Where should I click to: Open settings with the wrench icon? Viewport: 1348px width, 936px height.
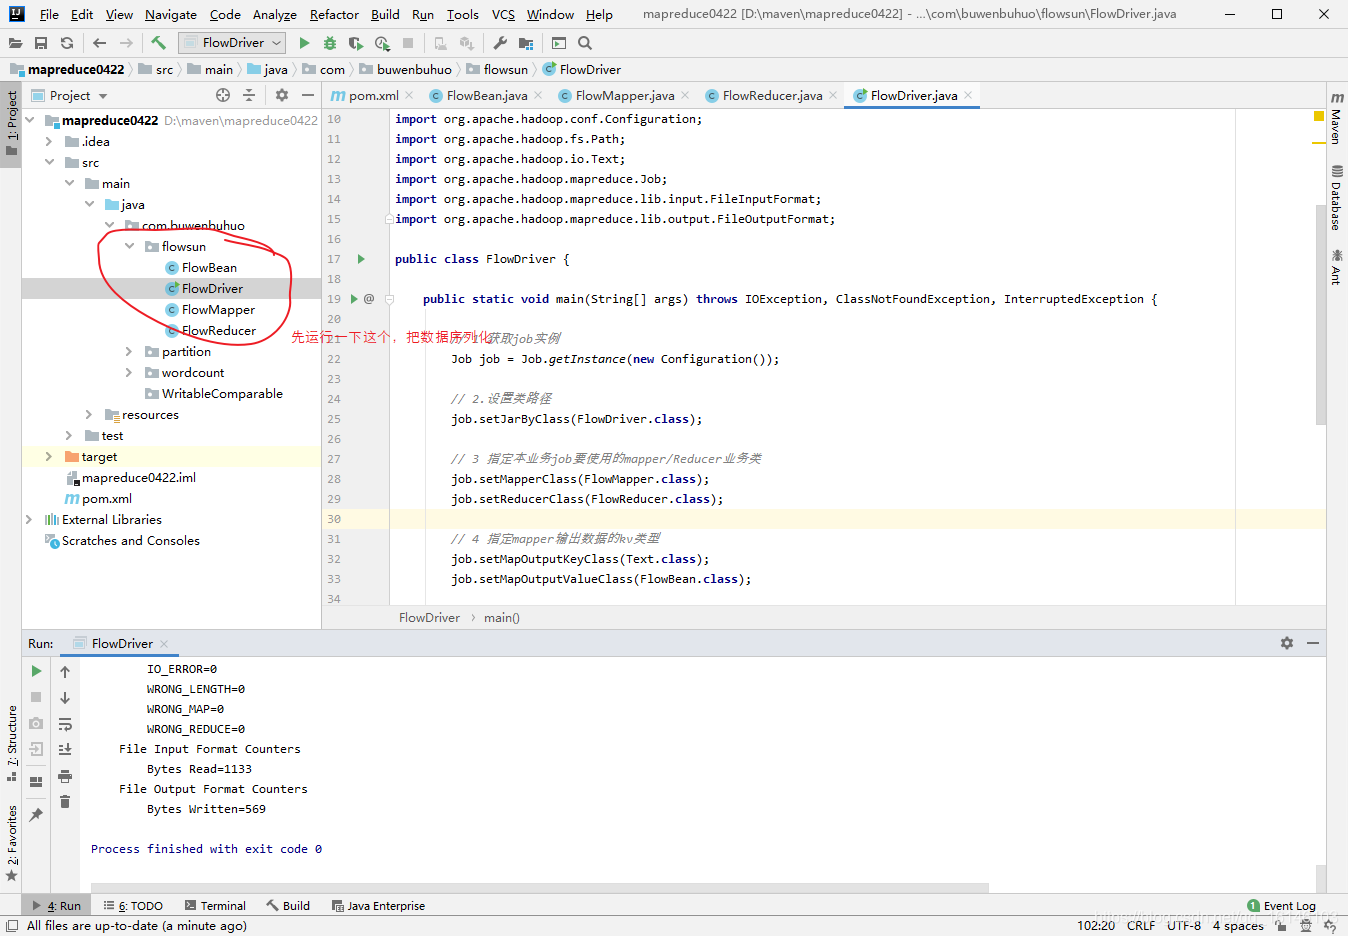[500, 43]
